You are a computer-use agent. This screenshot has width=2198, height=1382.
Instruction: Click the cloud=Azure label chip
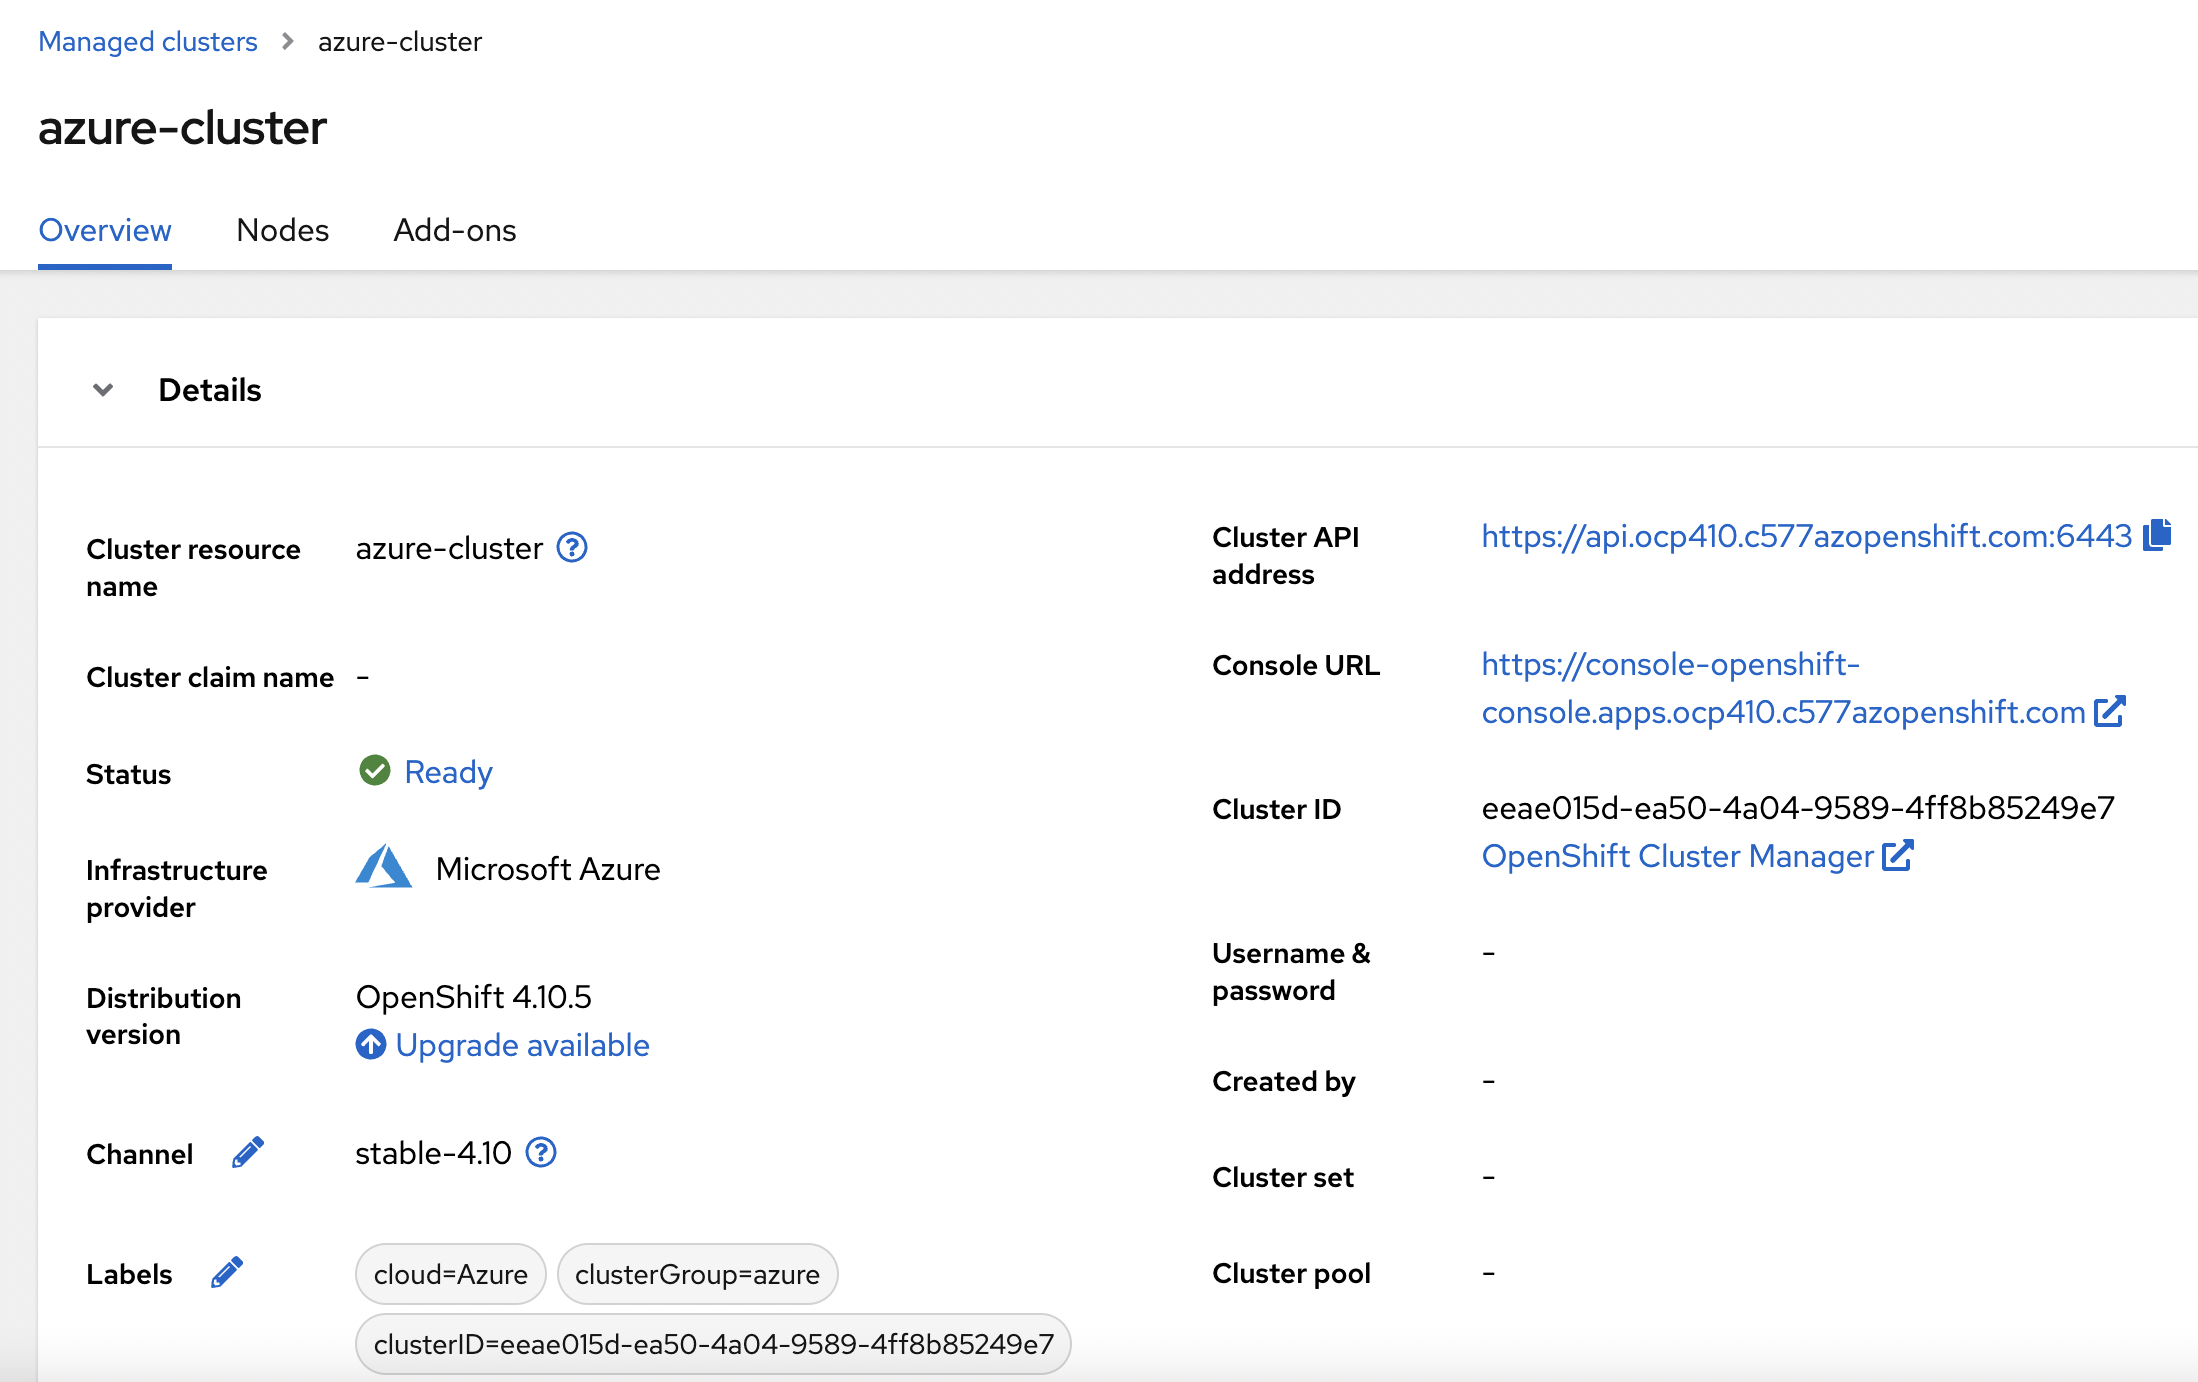tap(451, 1274)
